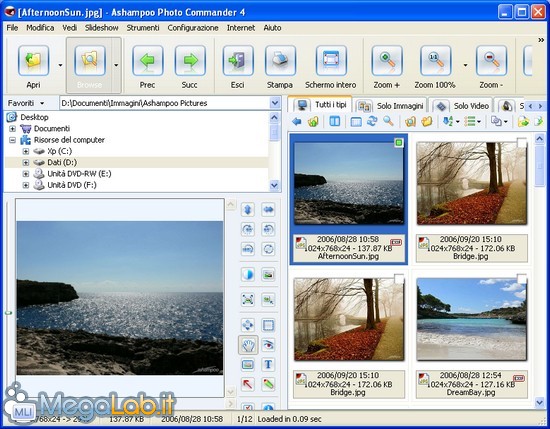This screenshot has height=429, width=550.
Task: Refresh the thumbnail list
Action: (372, 122)
